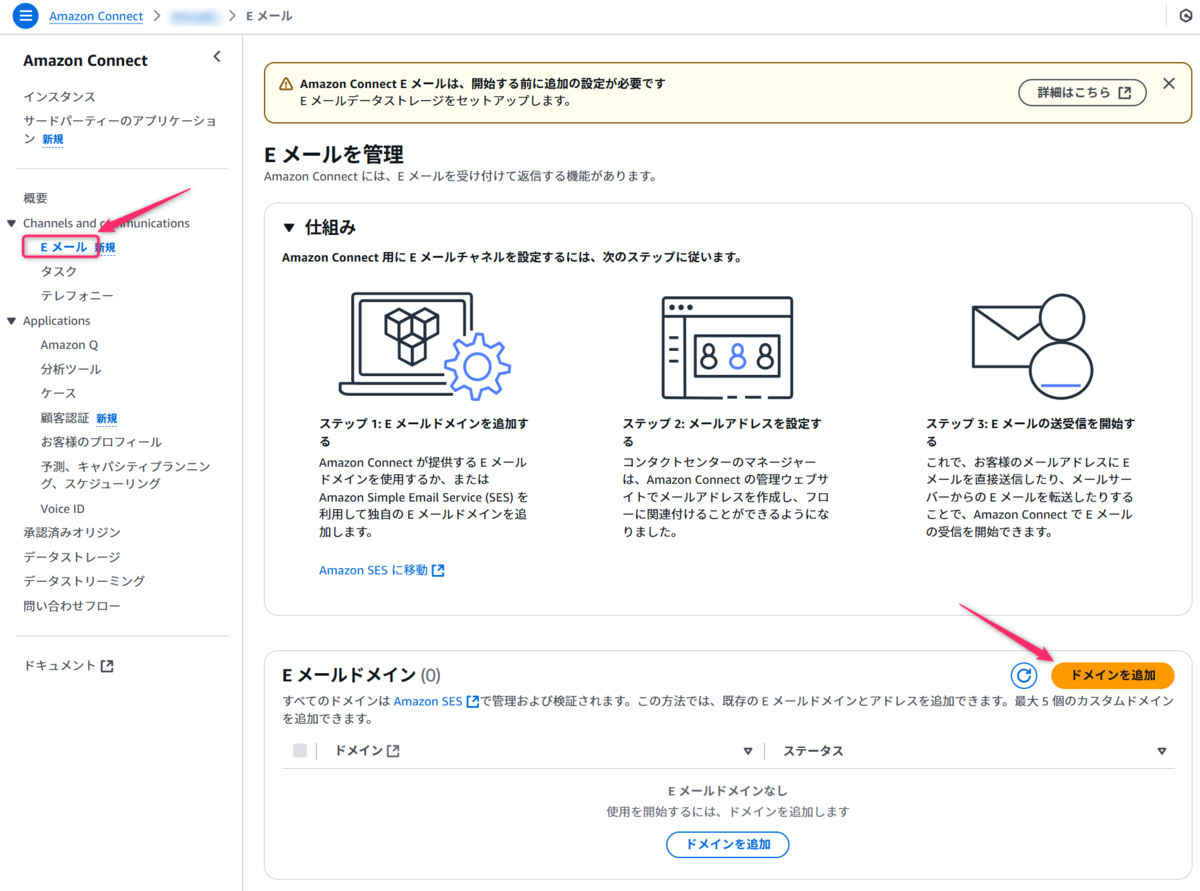Open the hamburger navigation menu
The image size is (1200, 891).
25,16
